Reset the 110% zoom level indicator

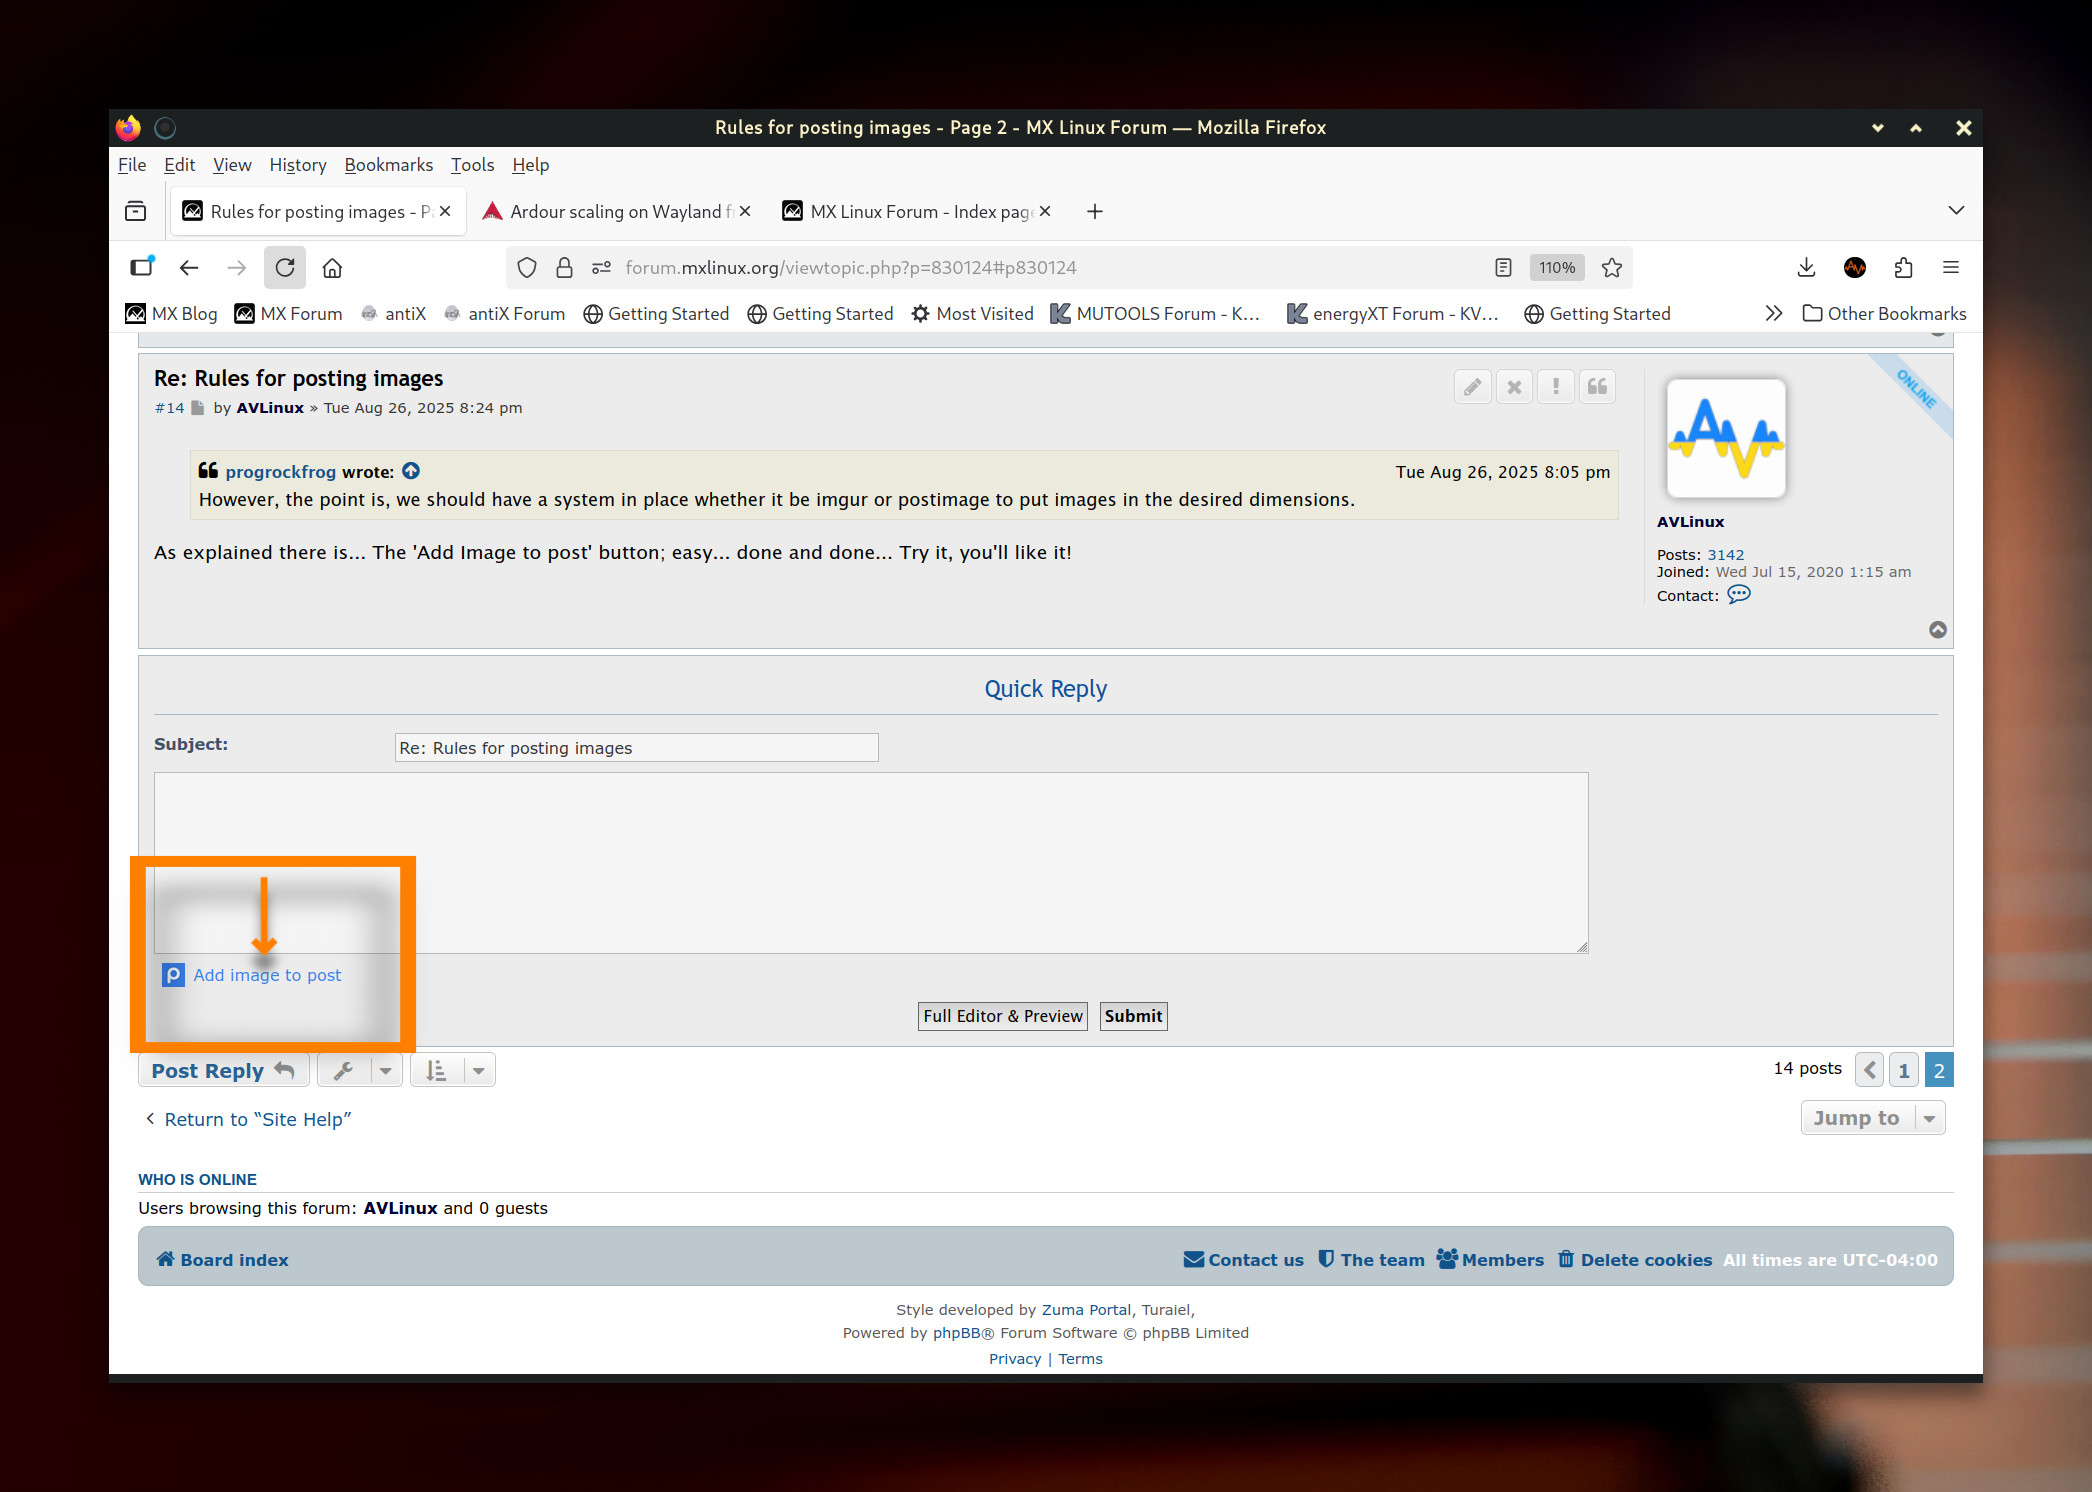point(1556,268)
